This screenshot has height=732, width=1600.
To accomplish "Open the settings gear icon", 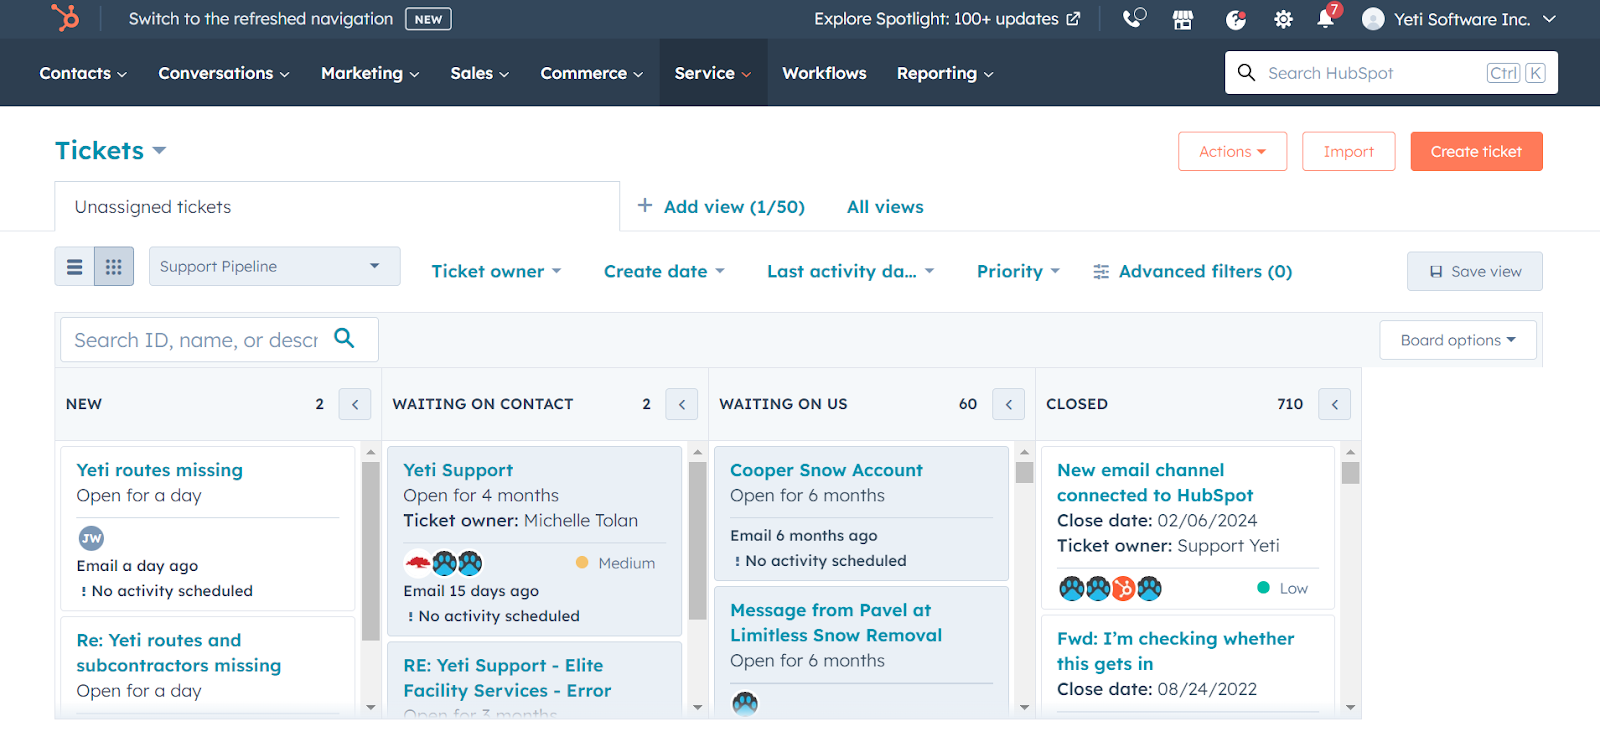I will coord(1283,19).
